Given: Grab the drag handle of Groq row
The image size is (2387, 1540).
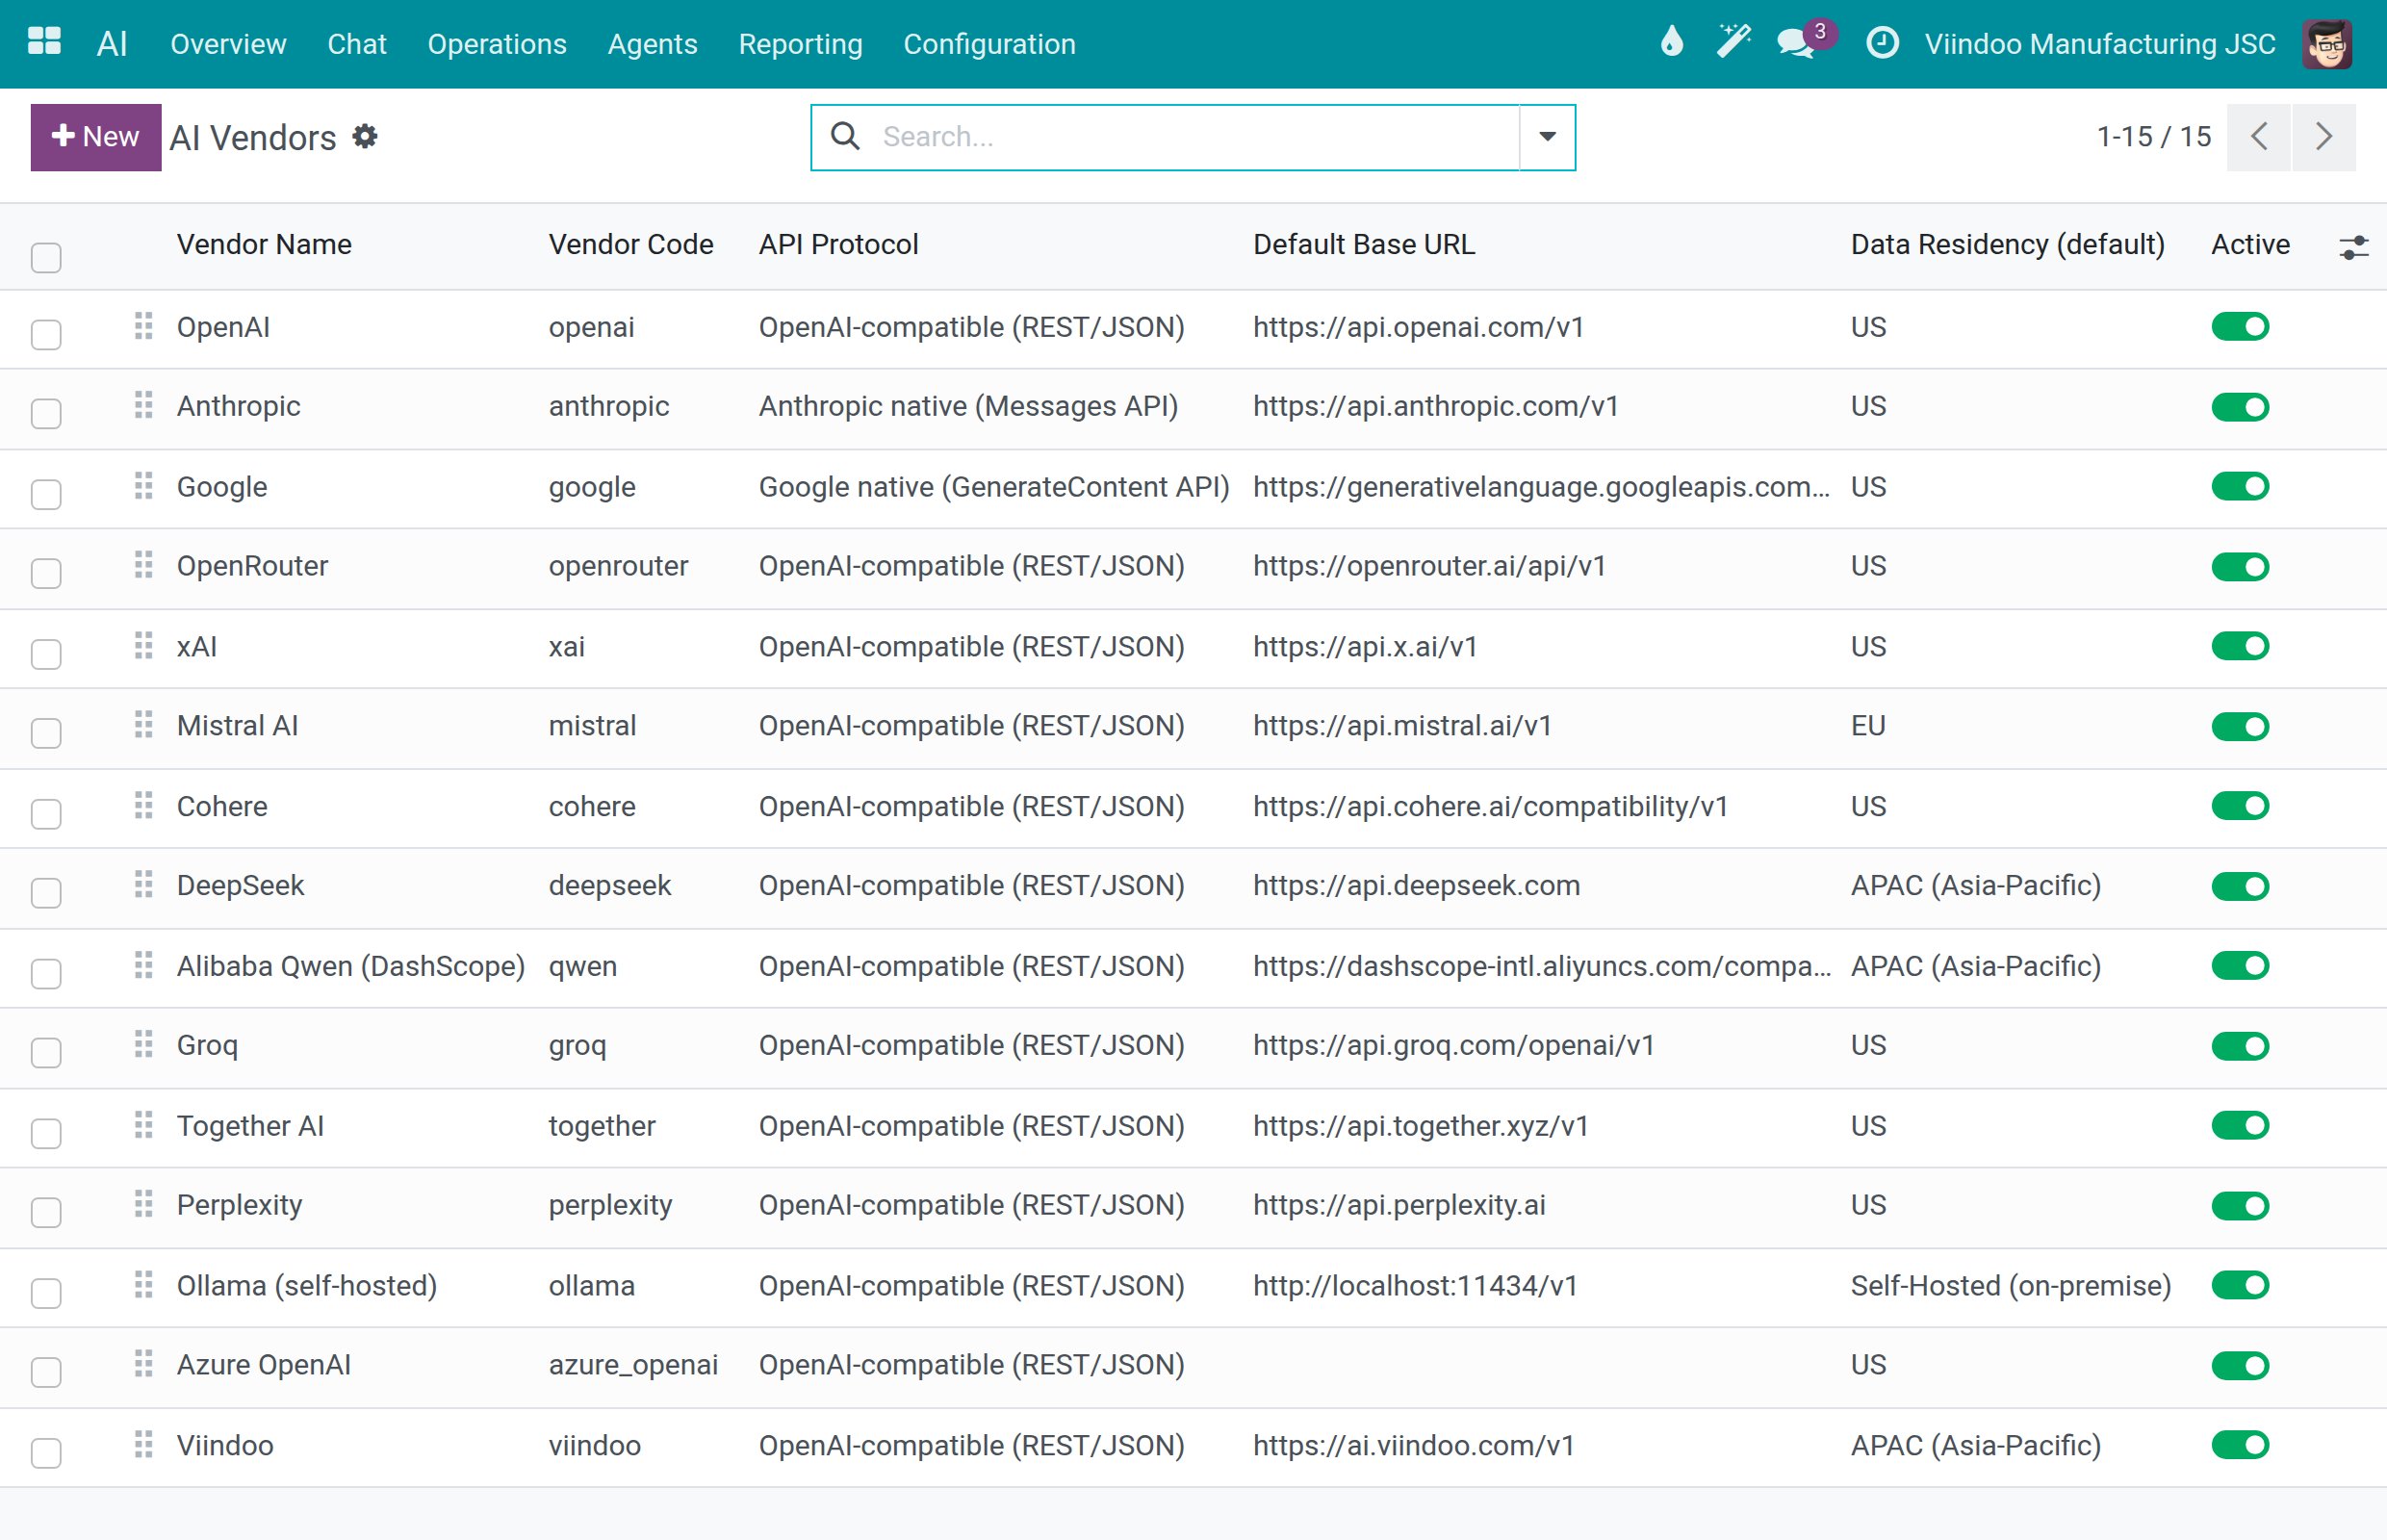Looking at the screenshot, I should tap(143, 1045).
